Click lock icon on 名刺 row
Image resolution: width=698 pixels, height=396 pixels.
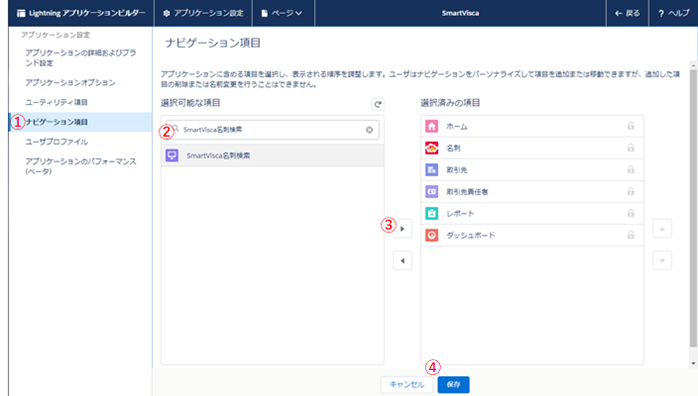[x=631, y=148]
